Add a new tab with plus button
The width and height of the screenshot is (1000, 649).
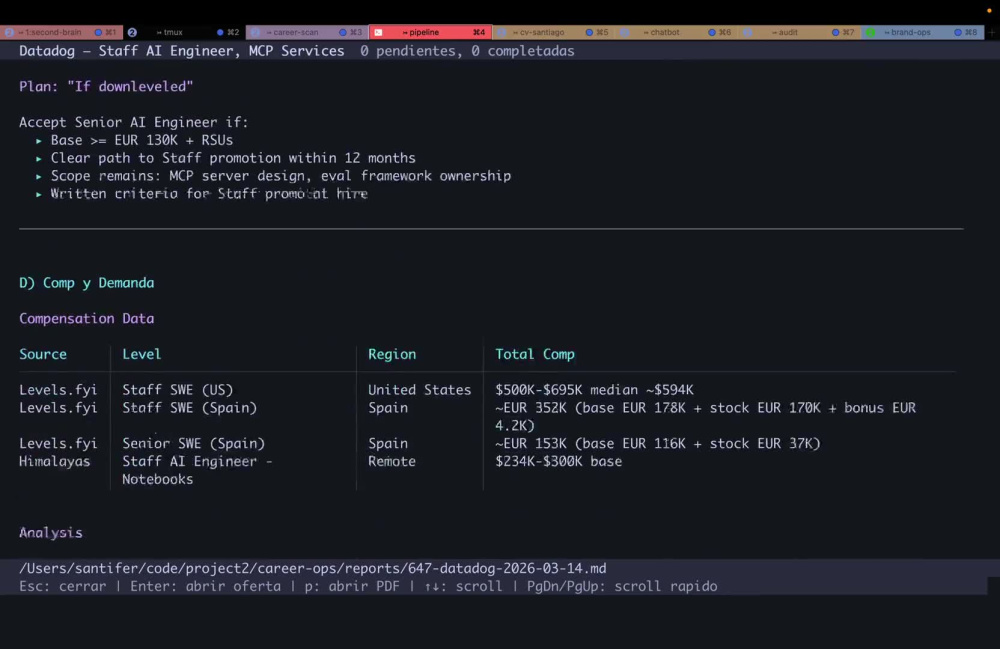[x=992, y=32]
